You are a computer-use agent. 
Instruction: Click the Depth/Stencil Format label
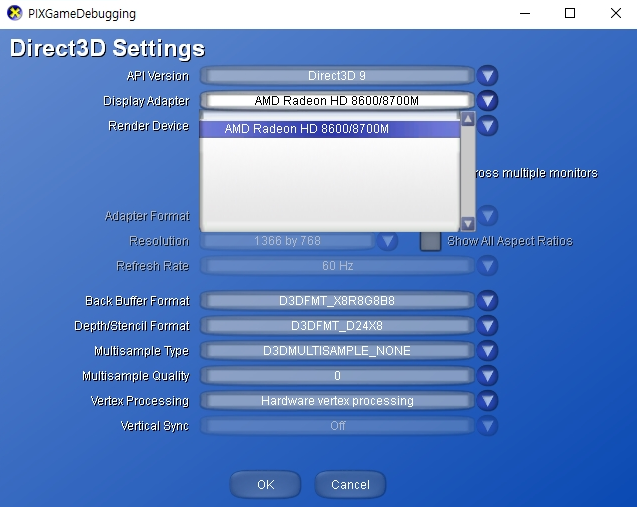132,326
